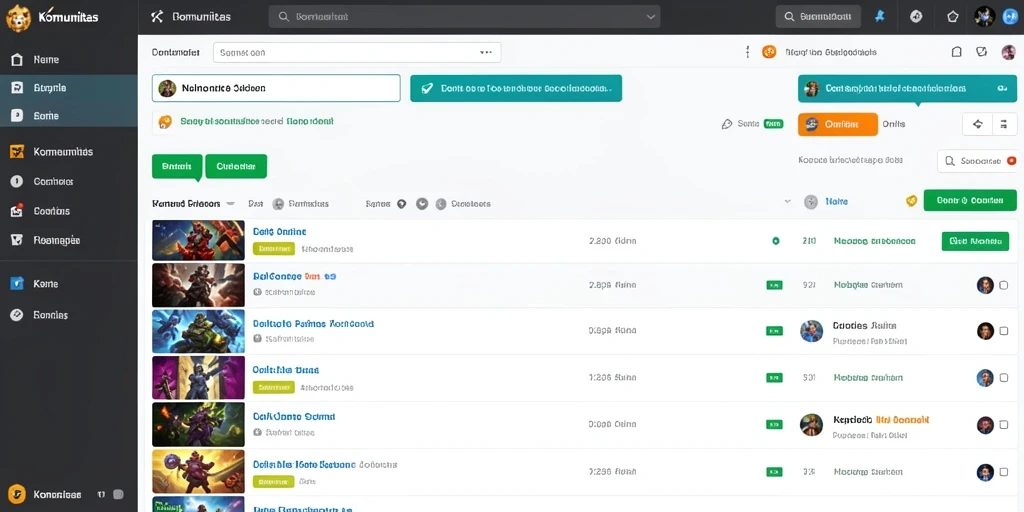Viewport: 1024px width, 512px height.
Task: Open the vertical three-dot menu by the orange round icon
Action: 747,52
